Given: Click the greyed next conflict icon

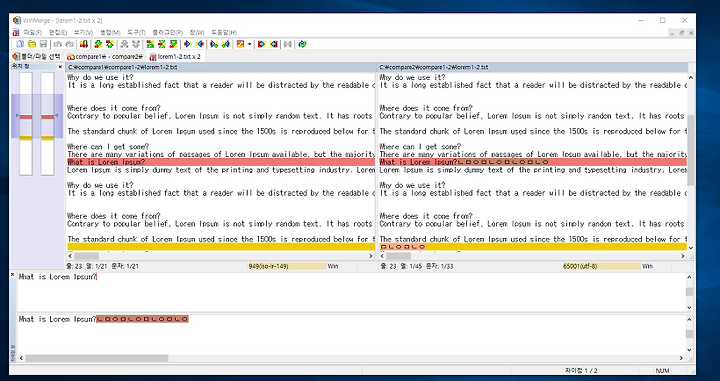Looking at the screenshot, I should pyautogui.click(x=124, y=44).
